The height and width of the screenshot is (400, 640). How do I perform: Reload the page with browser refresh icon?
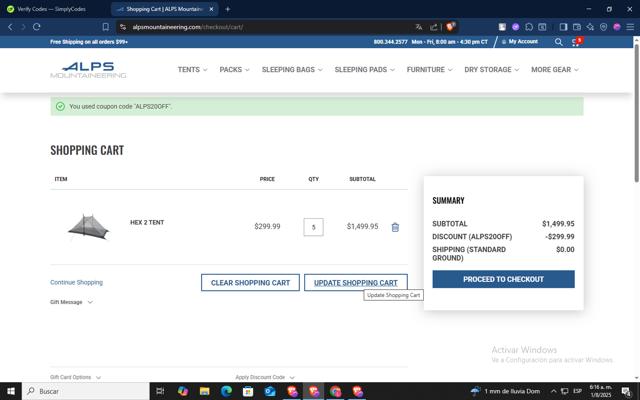tap(37, 27)
